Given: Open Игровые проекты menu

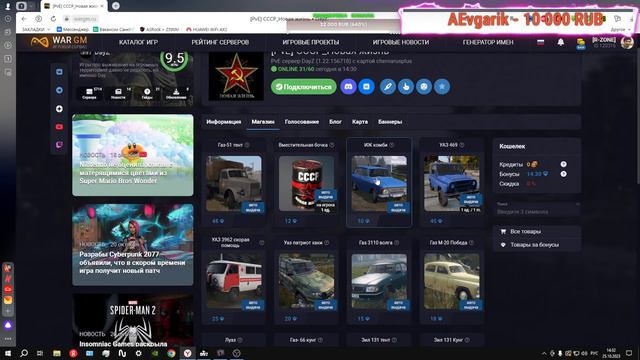Looking at the screenshot, I should [x=311, y=42].
